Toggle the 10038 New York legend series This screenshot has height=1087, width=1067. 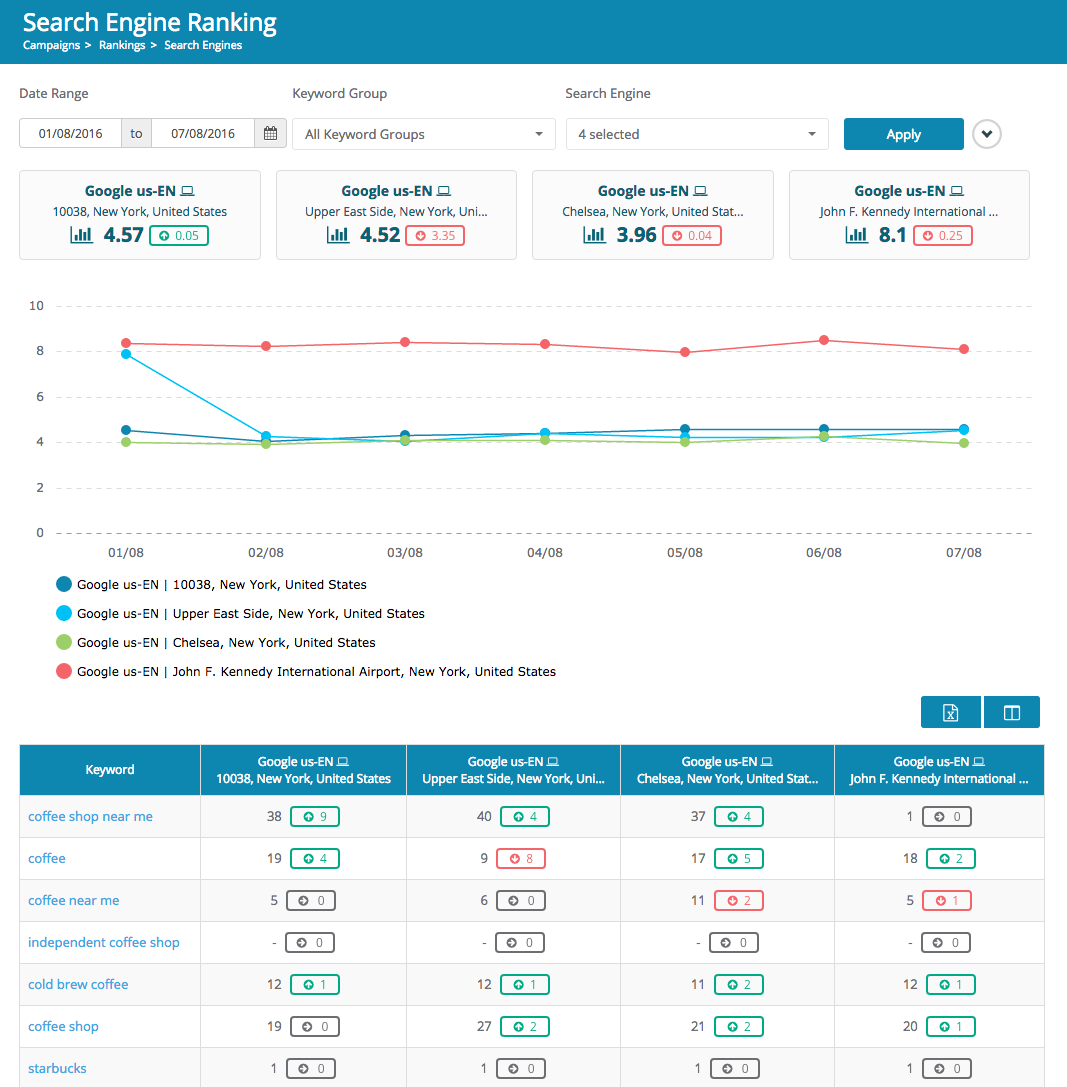65,585
